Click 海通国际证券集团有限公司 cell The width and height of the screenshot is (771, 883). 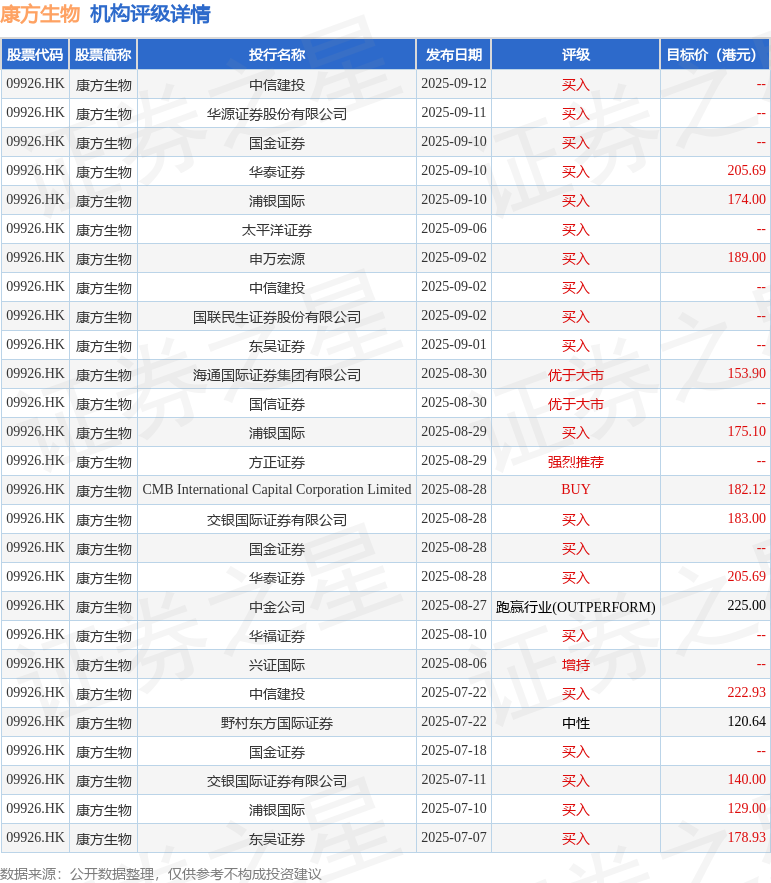click(277, 375)
